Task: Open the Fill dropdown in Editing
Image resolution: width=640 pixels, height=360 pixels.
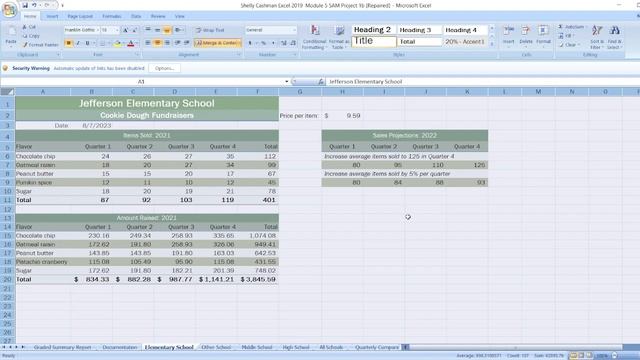Action: (567, 36)
